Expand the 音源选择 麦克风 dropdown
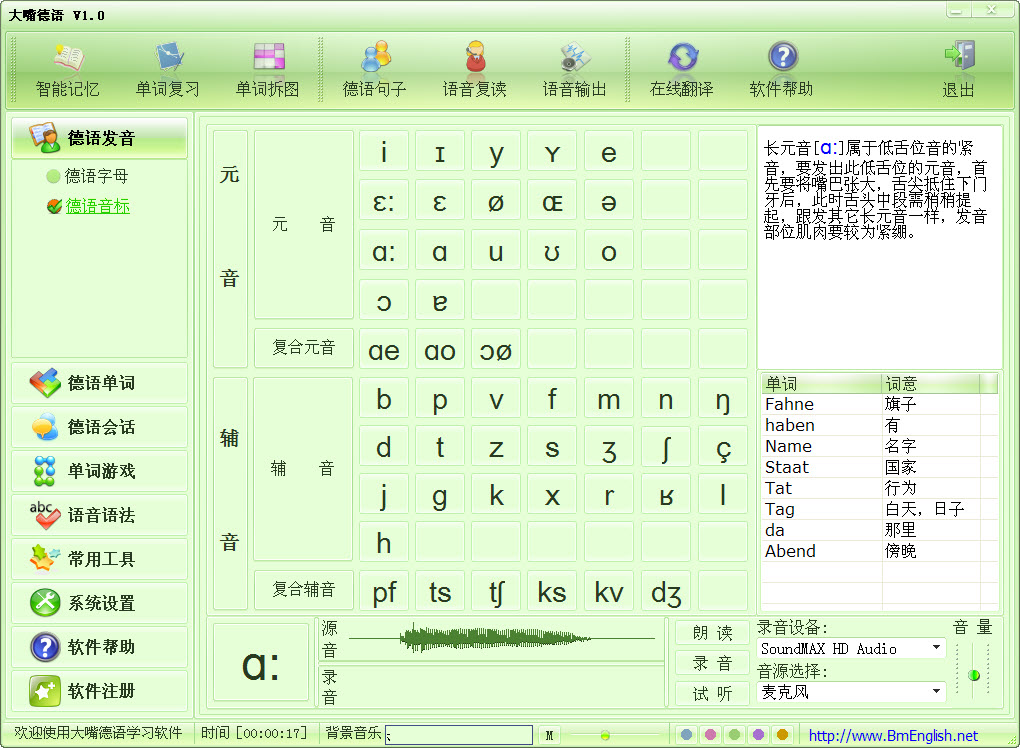The height and width of the screenshot is (748, 1020). click(936, 691)
